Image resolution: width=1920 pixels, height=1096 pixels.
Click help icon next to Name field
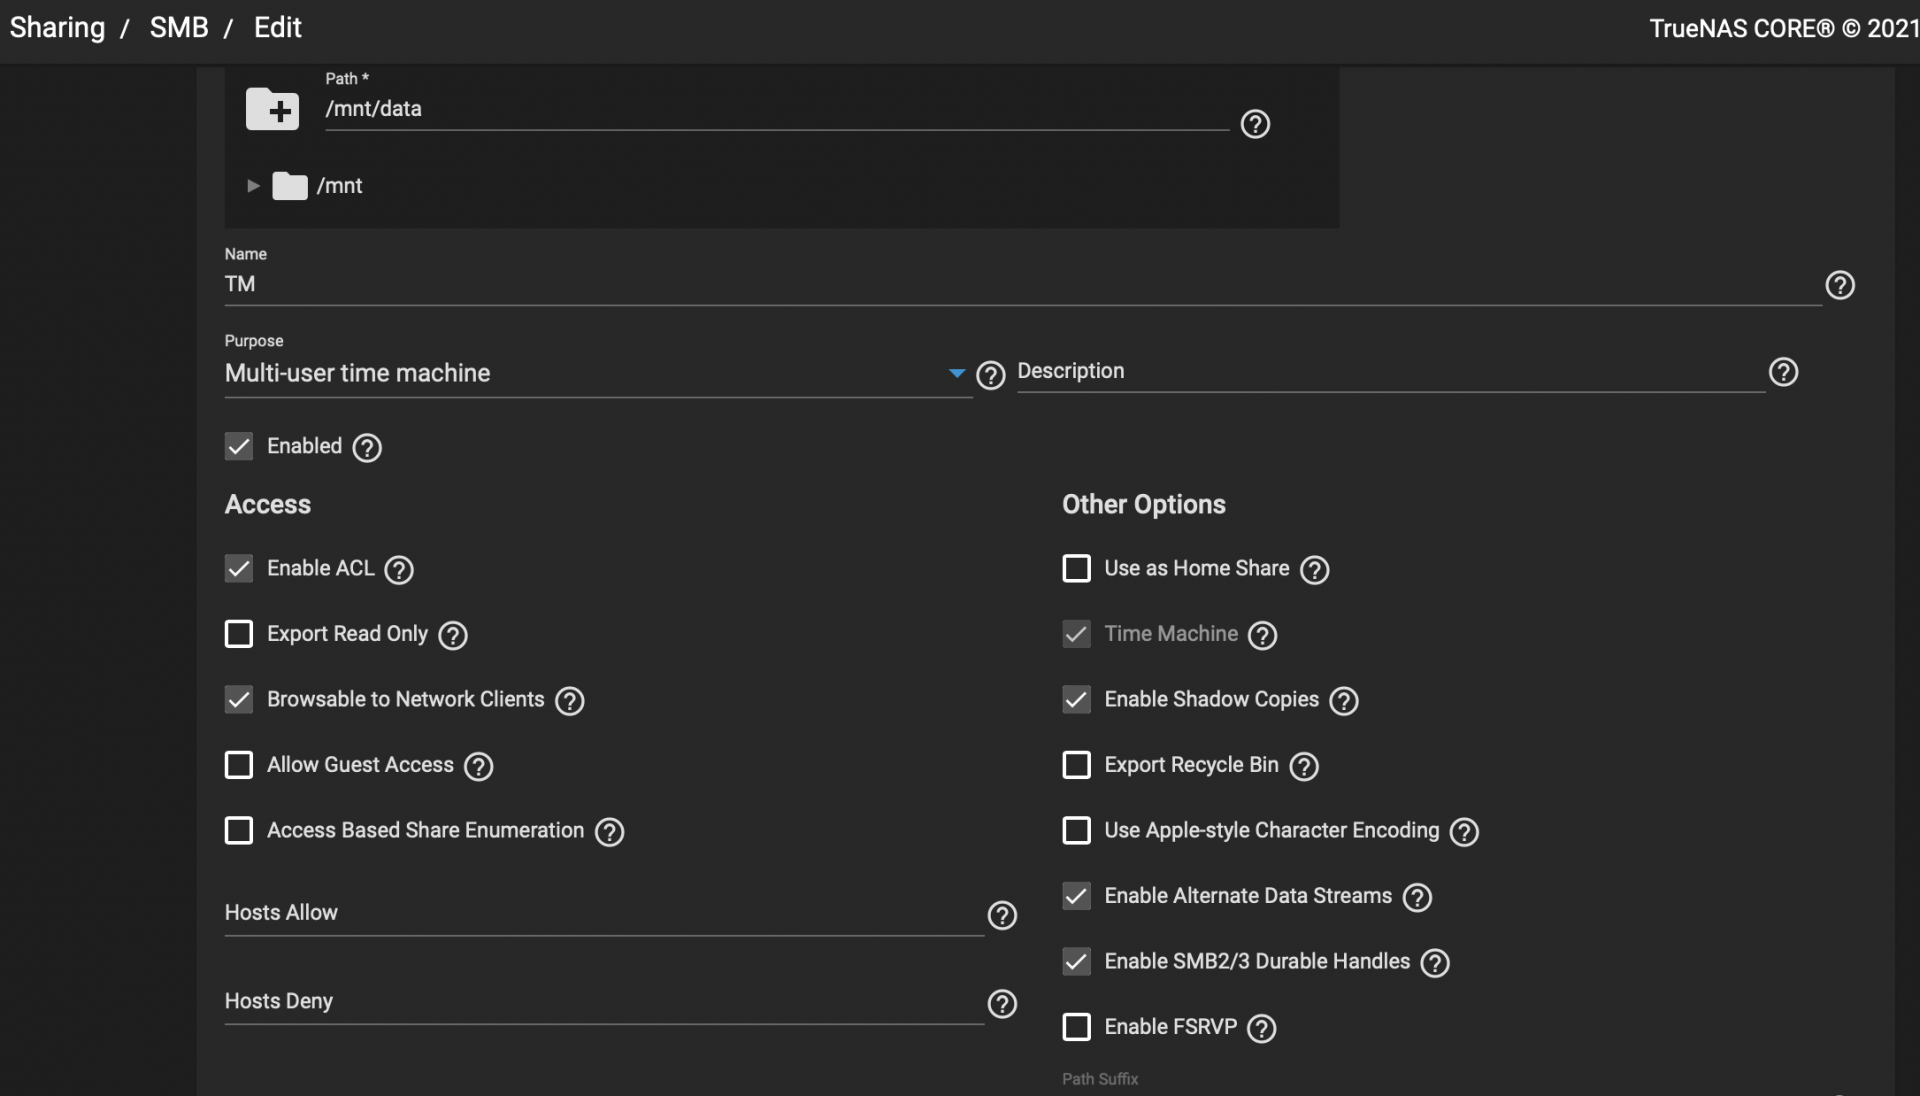[x=1839, y=285]
